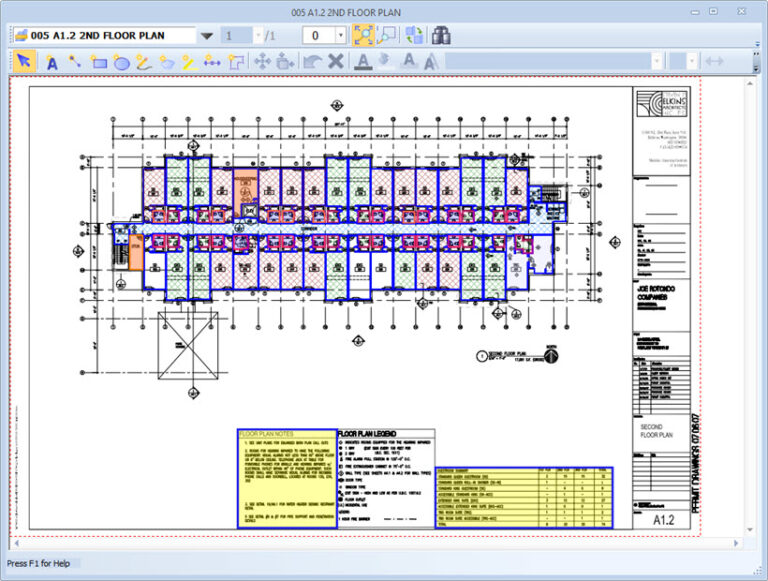This screenshot has height=581, width=768.
Task: Select the cloud shape tool
Action: 167,62
